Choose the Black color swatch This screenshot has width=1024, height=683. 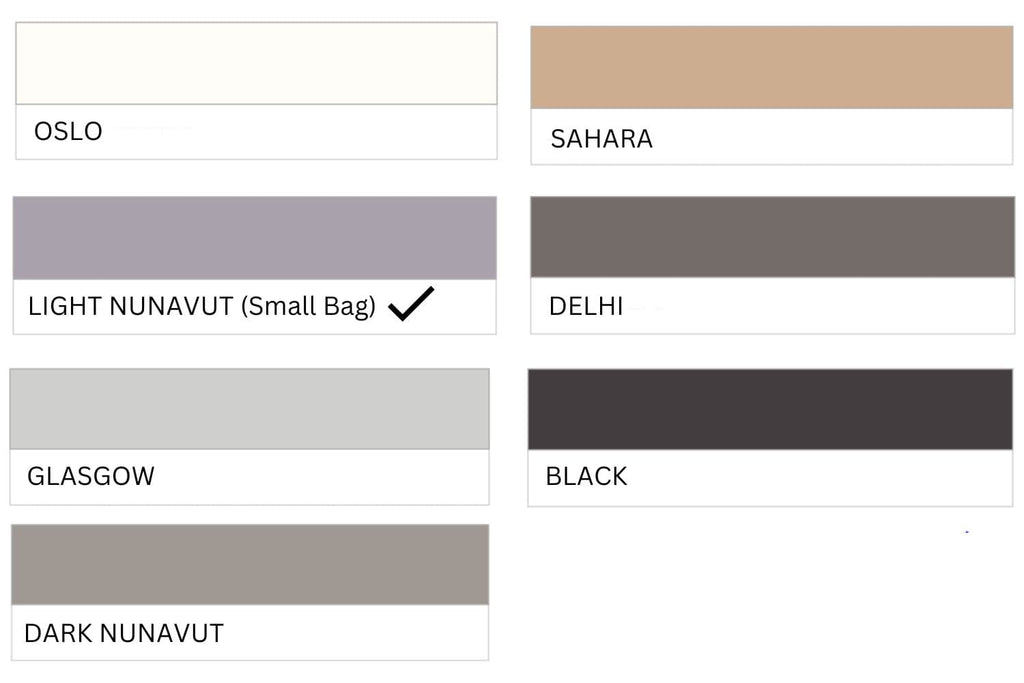coord(771,409)
